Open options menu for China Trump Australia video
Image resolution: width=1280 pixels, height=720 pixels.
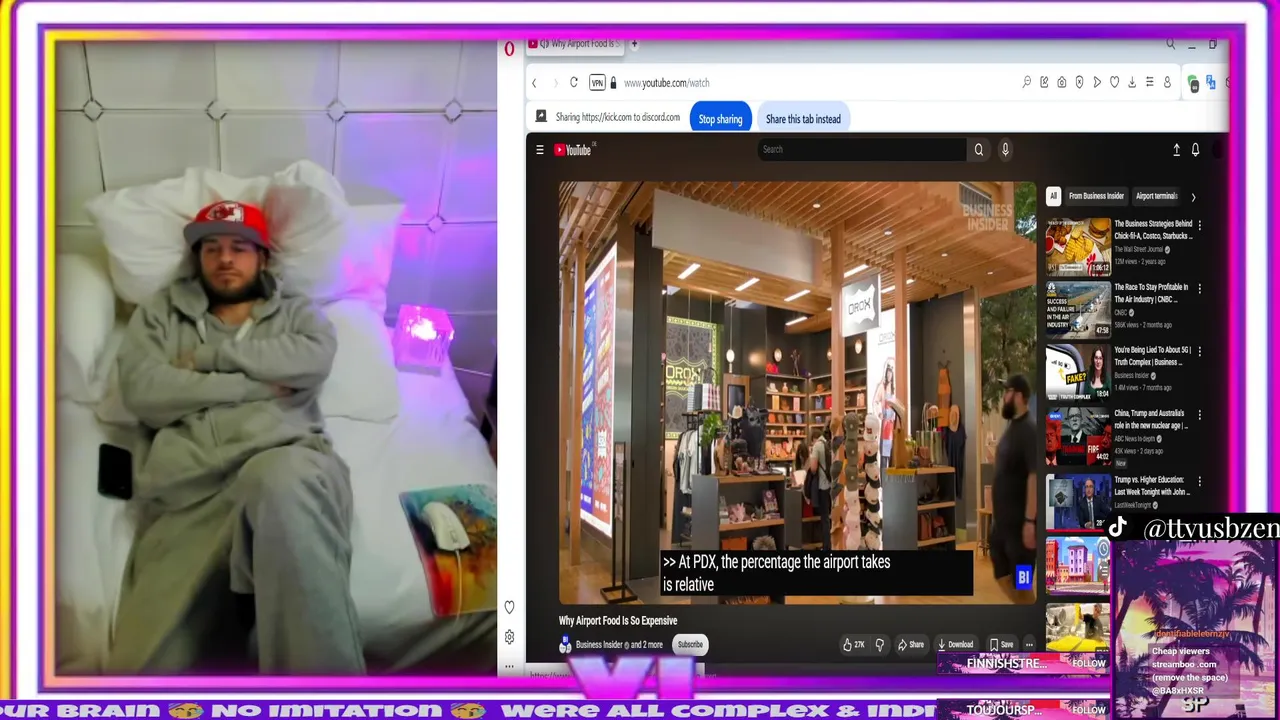1200,414
